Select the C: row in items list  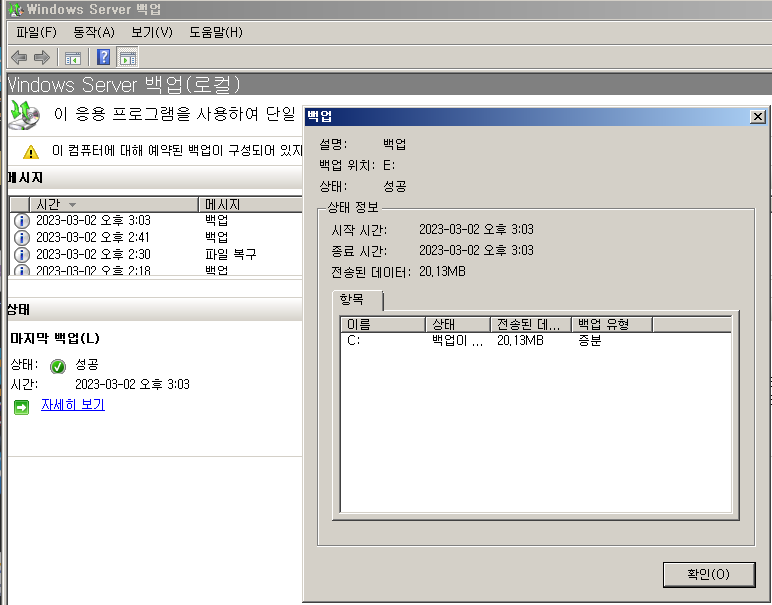pyautogui.click(x=536, y=341)
